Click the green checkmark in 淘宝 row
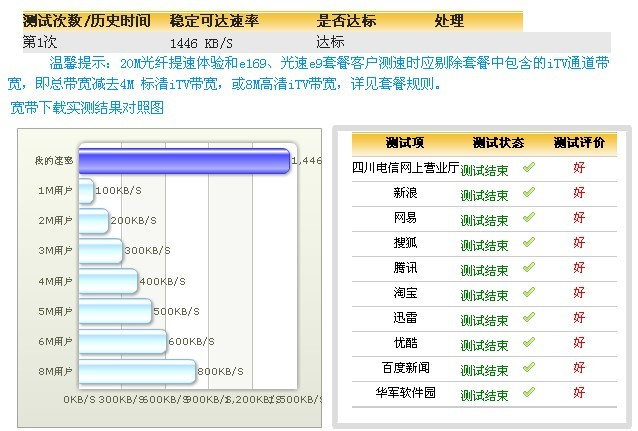Screen dimensions: 638x431 529,292
